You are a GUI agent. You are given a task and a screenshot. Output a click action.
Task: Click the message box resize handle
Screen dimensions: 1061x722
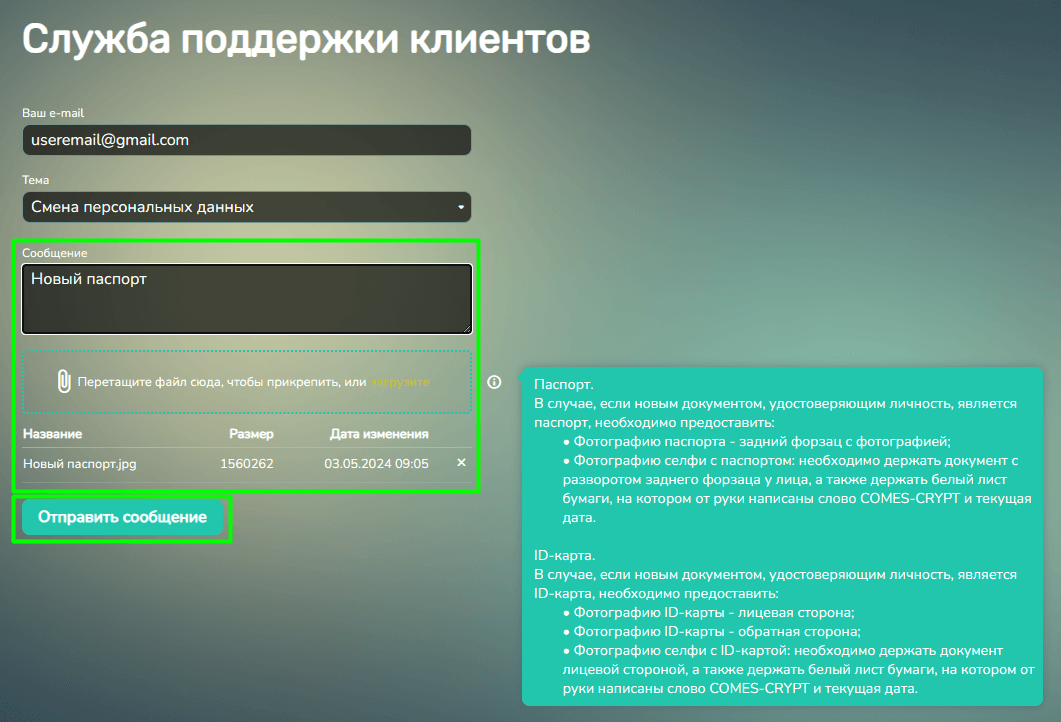point(466,328)
